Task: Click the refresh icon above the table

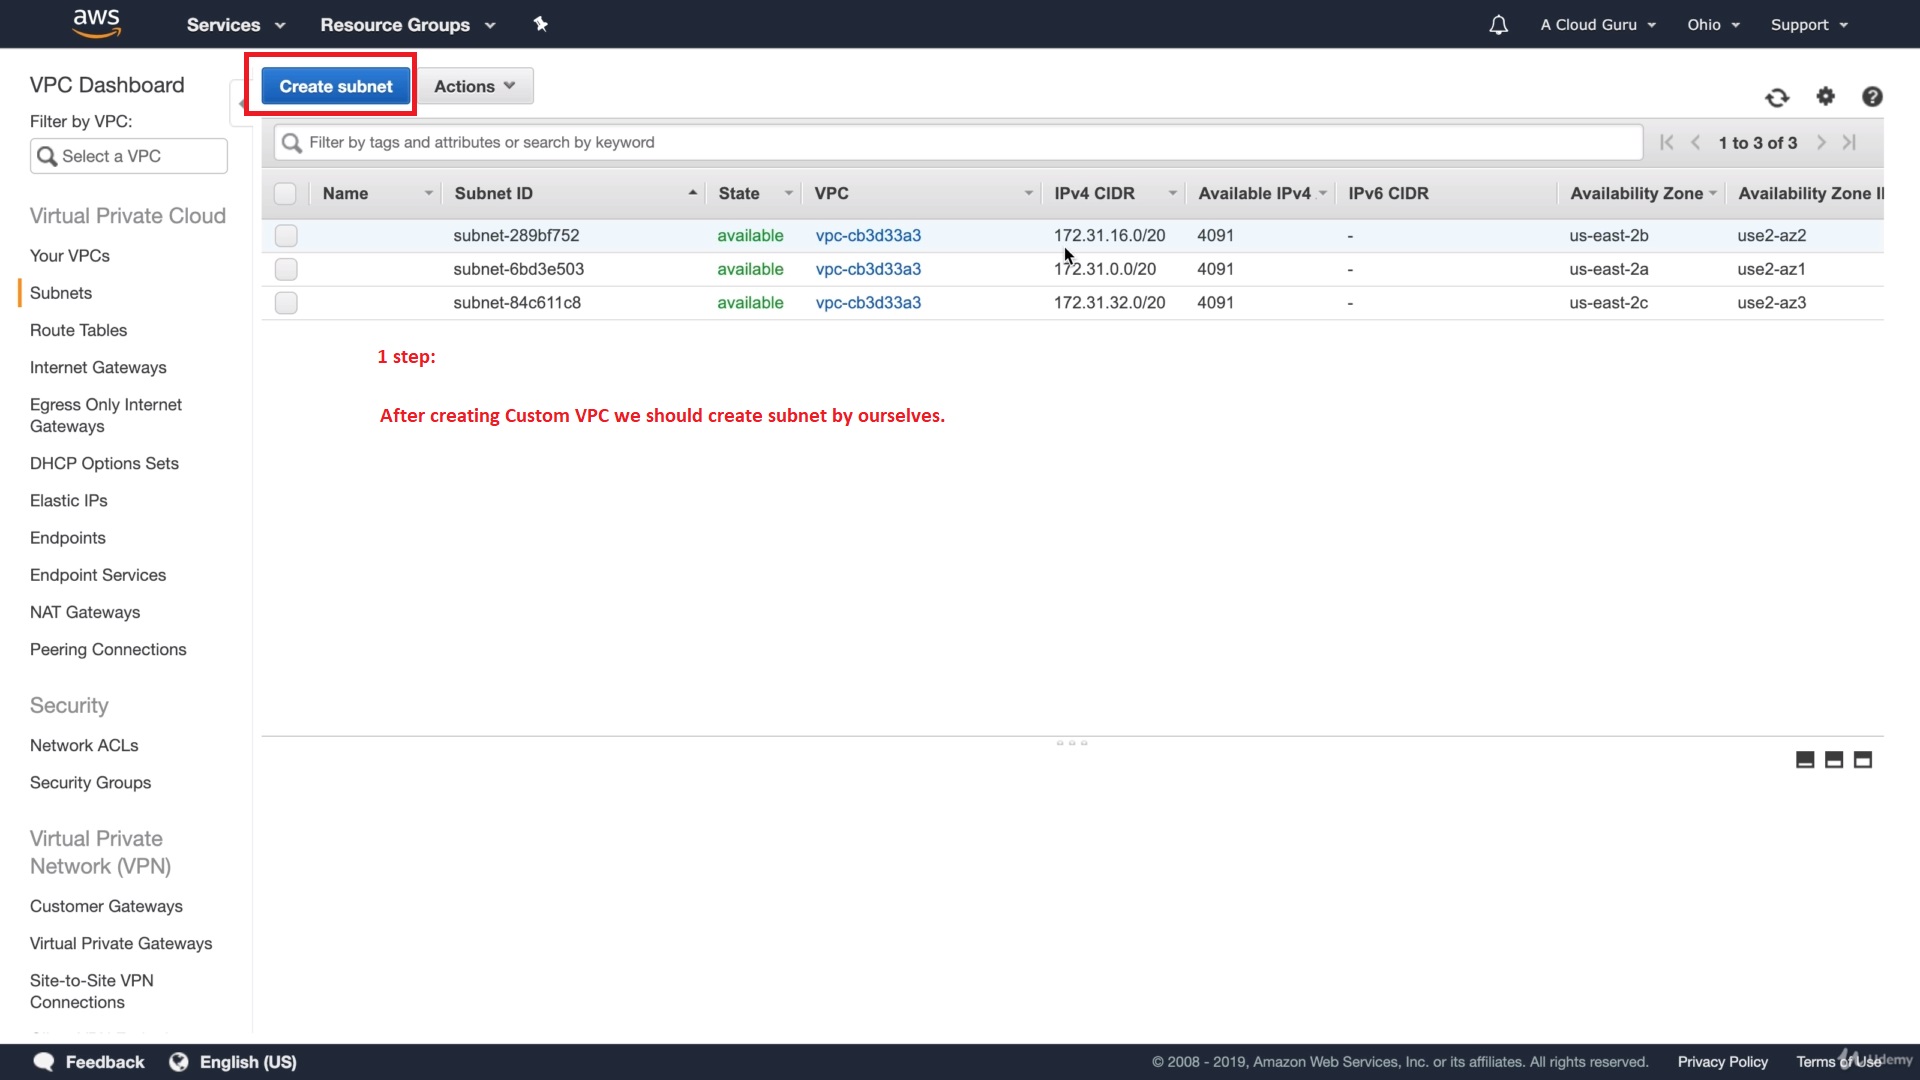Action: [1777, 97]
